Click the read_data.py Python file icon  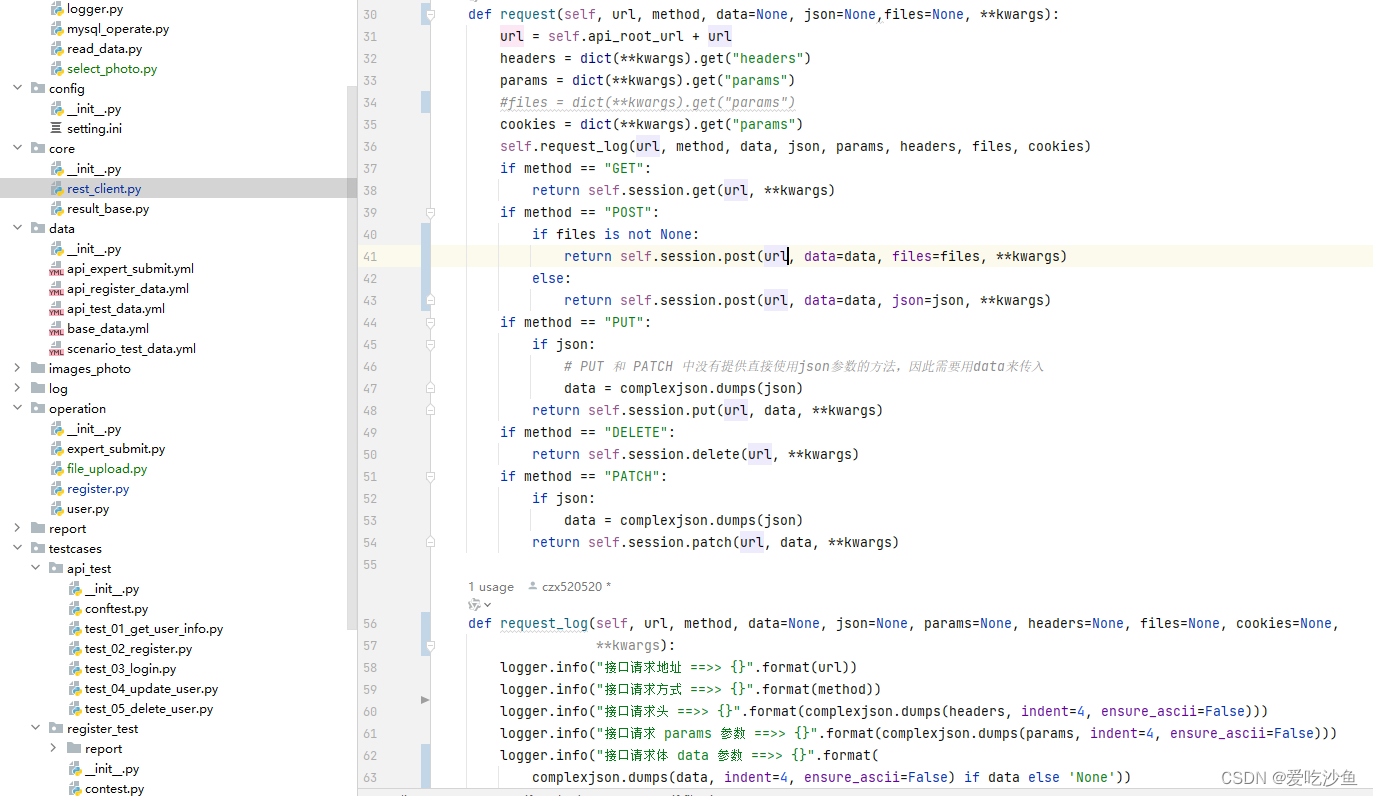pos(57,49)
